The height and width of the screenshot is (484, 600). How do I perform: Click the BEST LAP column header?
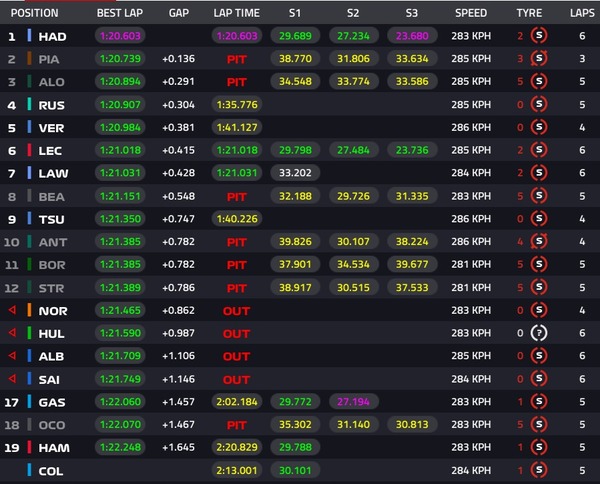coord(120,13)
